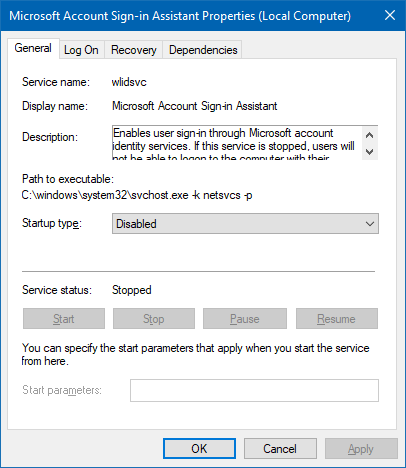Viewport: 406px width, 468px height.
Task: Click the 'Description:' label
Action: point(50,137)
